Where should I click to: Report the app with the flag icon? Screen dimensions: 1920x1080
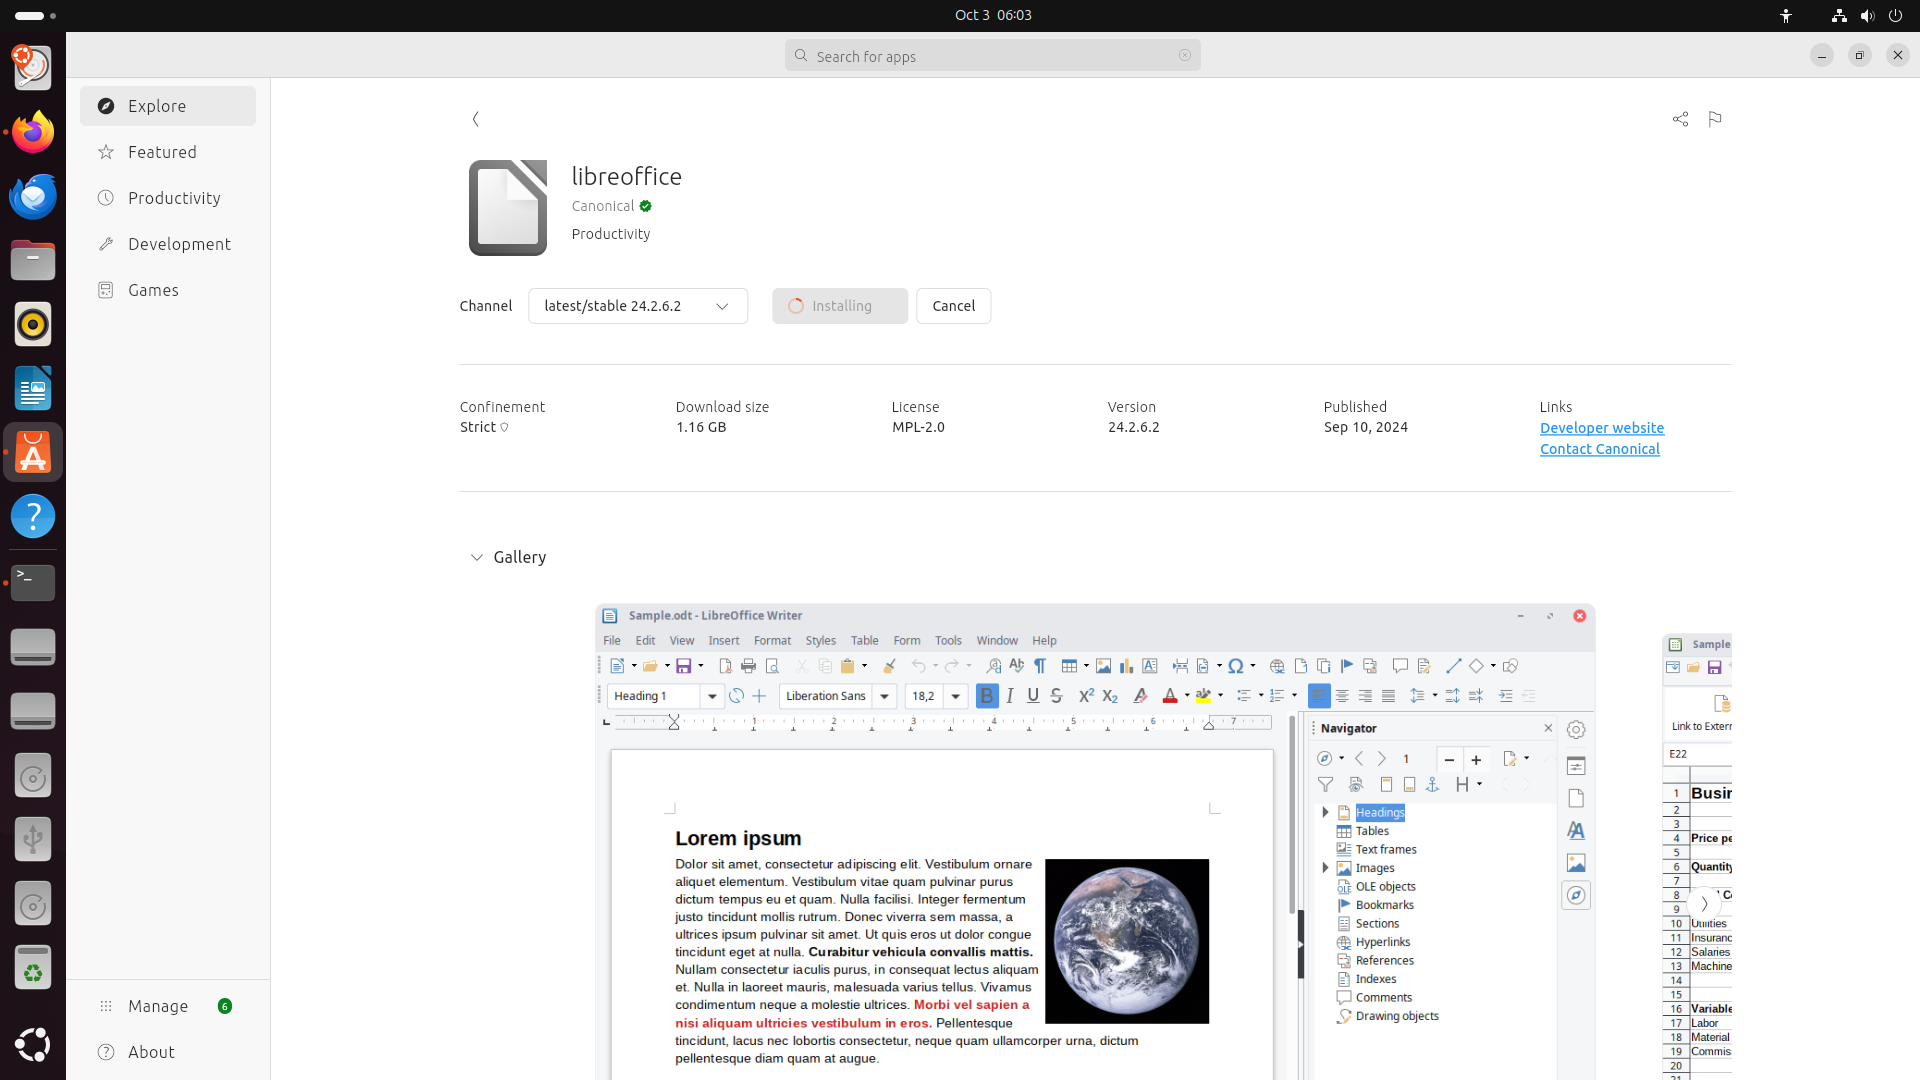click(x=1715, y=119)
